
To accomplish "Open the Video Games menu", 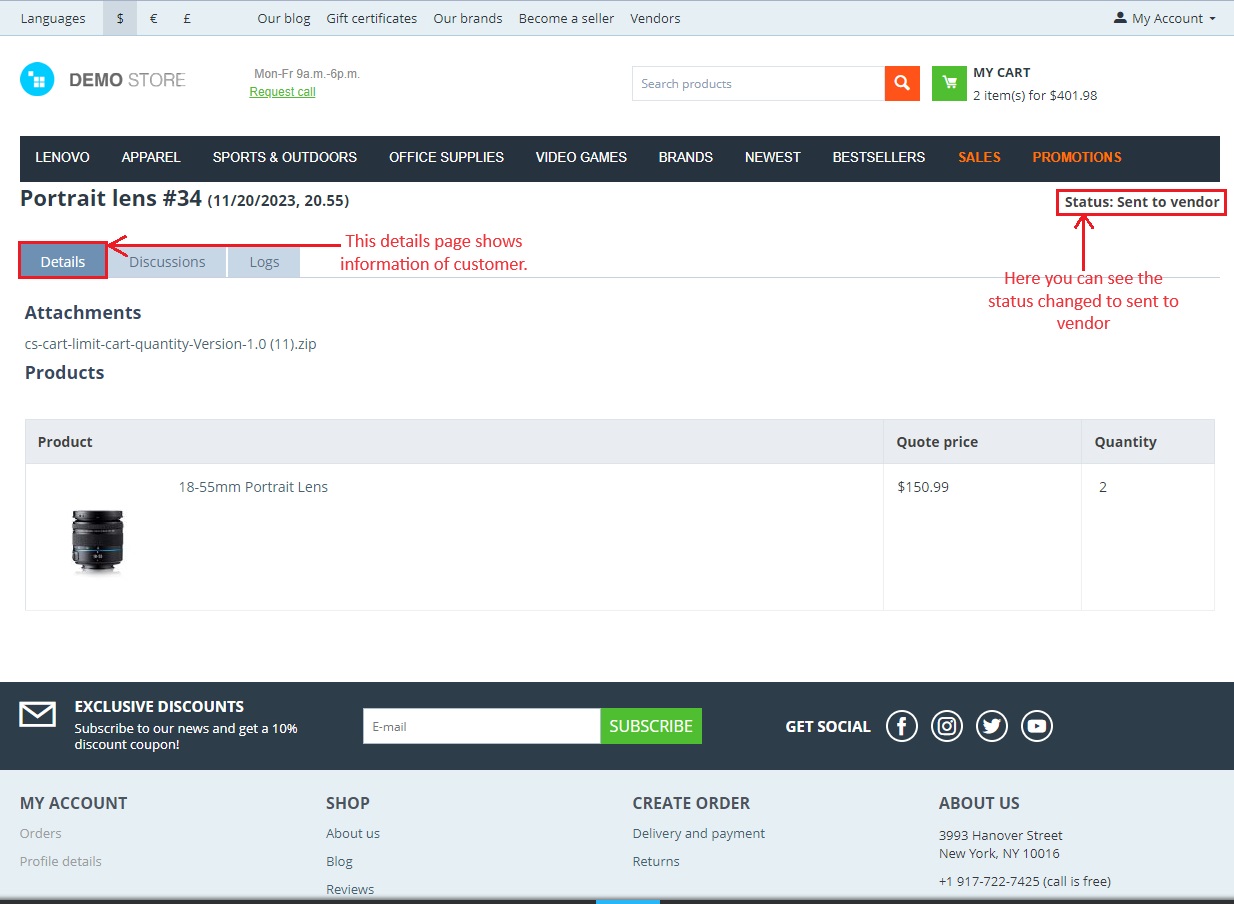I will (581, 157).
